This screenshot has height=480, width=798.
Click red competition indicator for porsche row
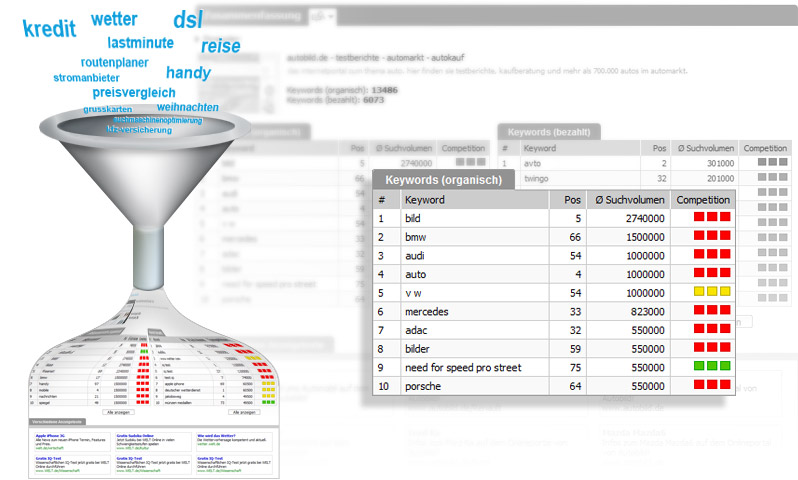tap(712, 384)
